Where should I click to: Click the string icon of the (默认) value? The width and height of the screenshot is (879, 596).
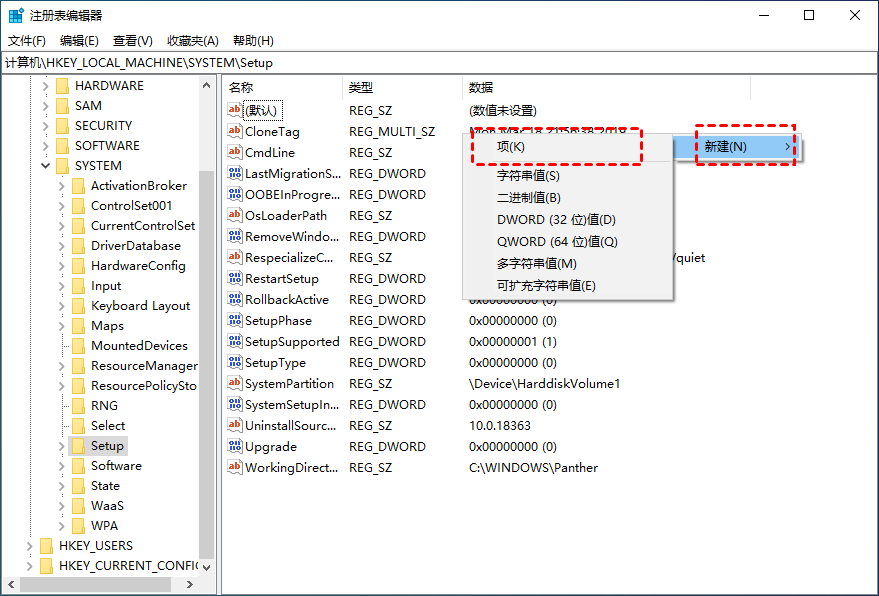[234, 110]
